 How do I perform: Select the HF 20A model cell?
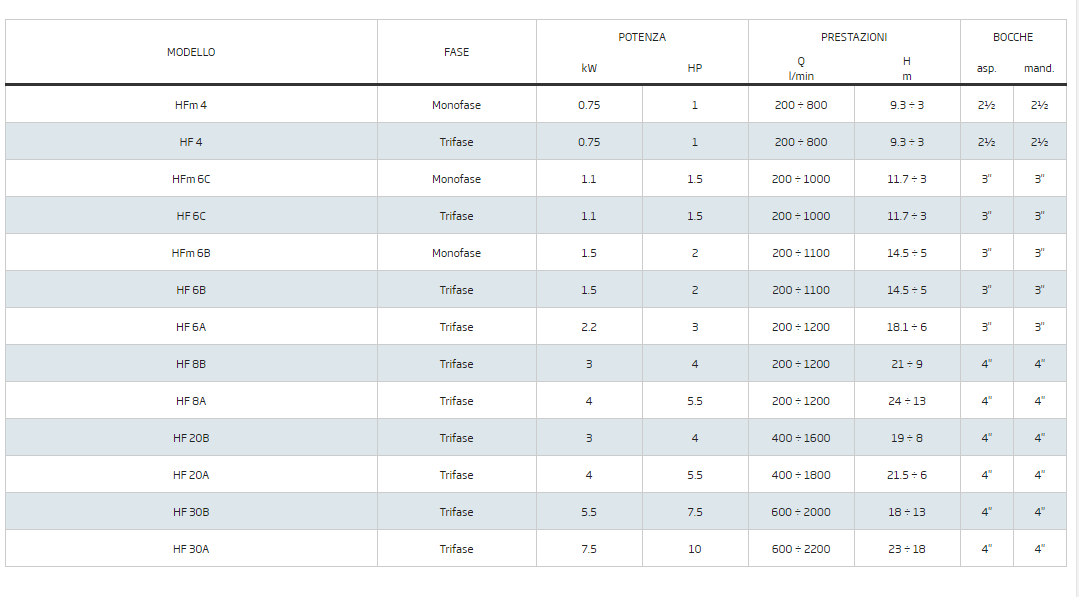coord(191,475)
